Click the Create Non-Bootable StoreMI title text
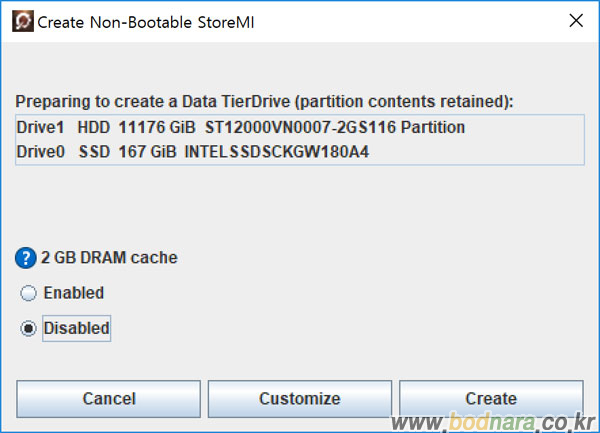The width and height of the screenshot is (600, 433). 146,22
